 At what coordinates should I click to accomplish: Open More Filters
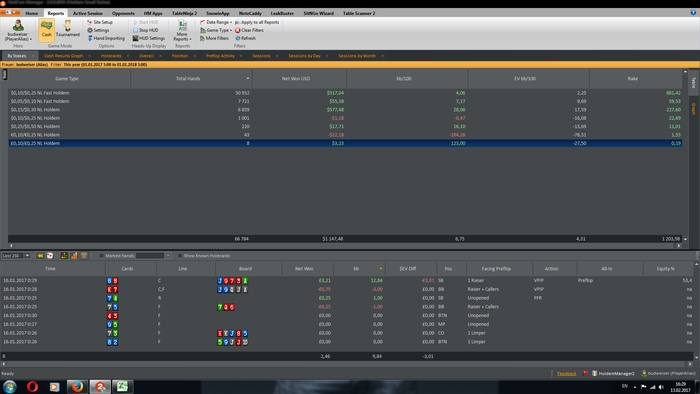tap(214, 38)
